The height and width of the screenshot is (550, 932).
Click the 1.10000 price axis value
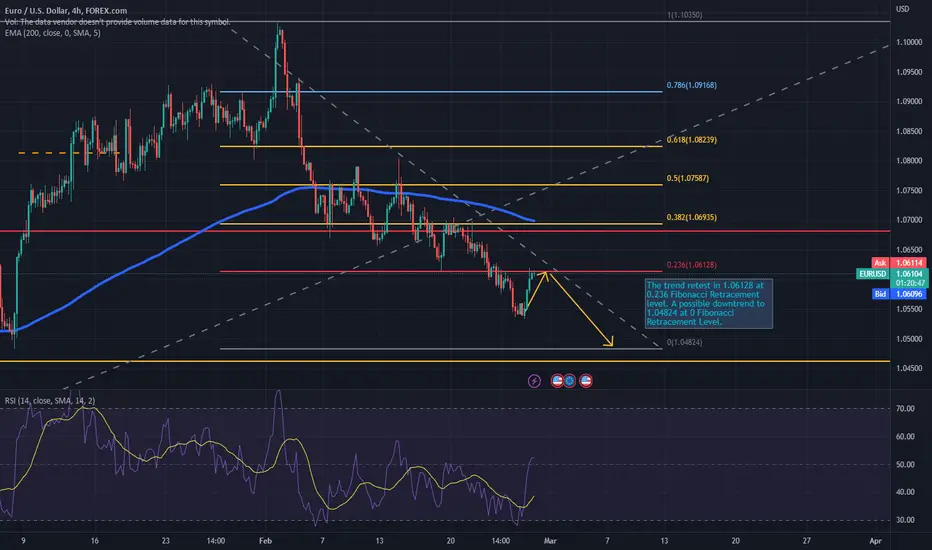tap(909, 42)
